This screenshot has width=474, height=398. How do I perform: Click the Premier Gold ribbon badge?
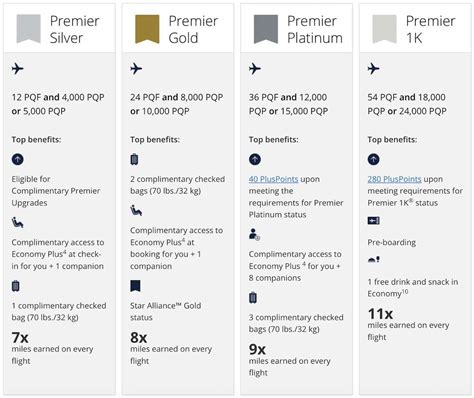tap(147, 29)
